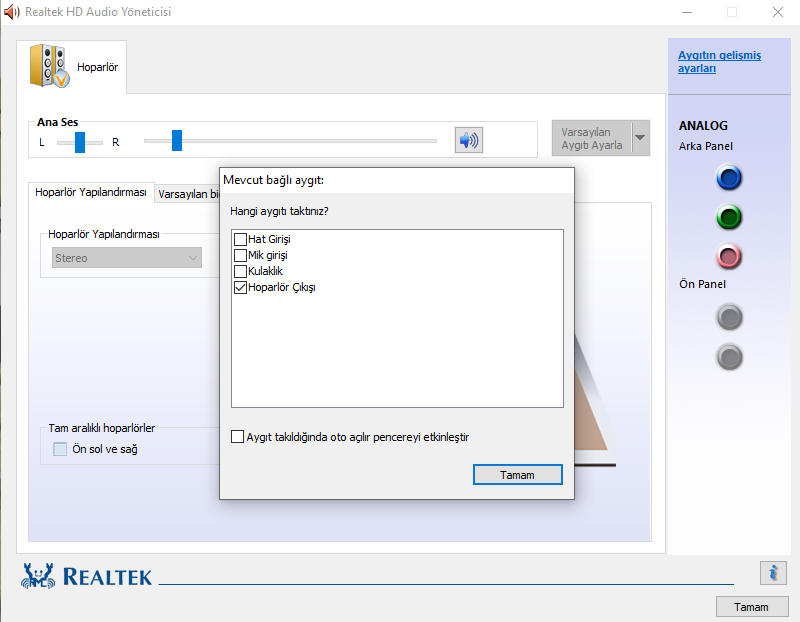Click the Varsayılan Aygıtı Ayarla button

[x=592, y=138]
